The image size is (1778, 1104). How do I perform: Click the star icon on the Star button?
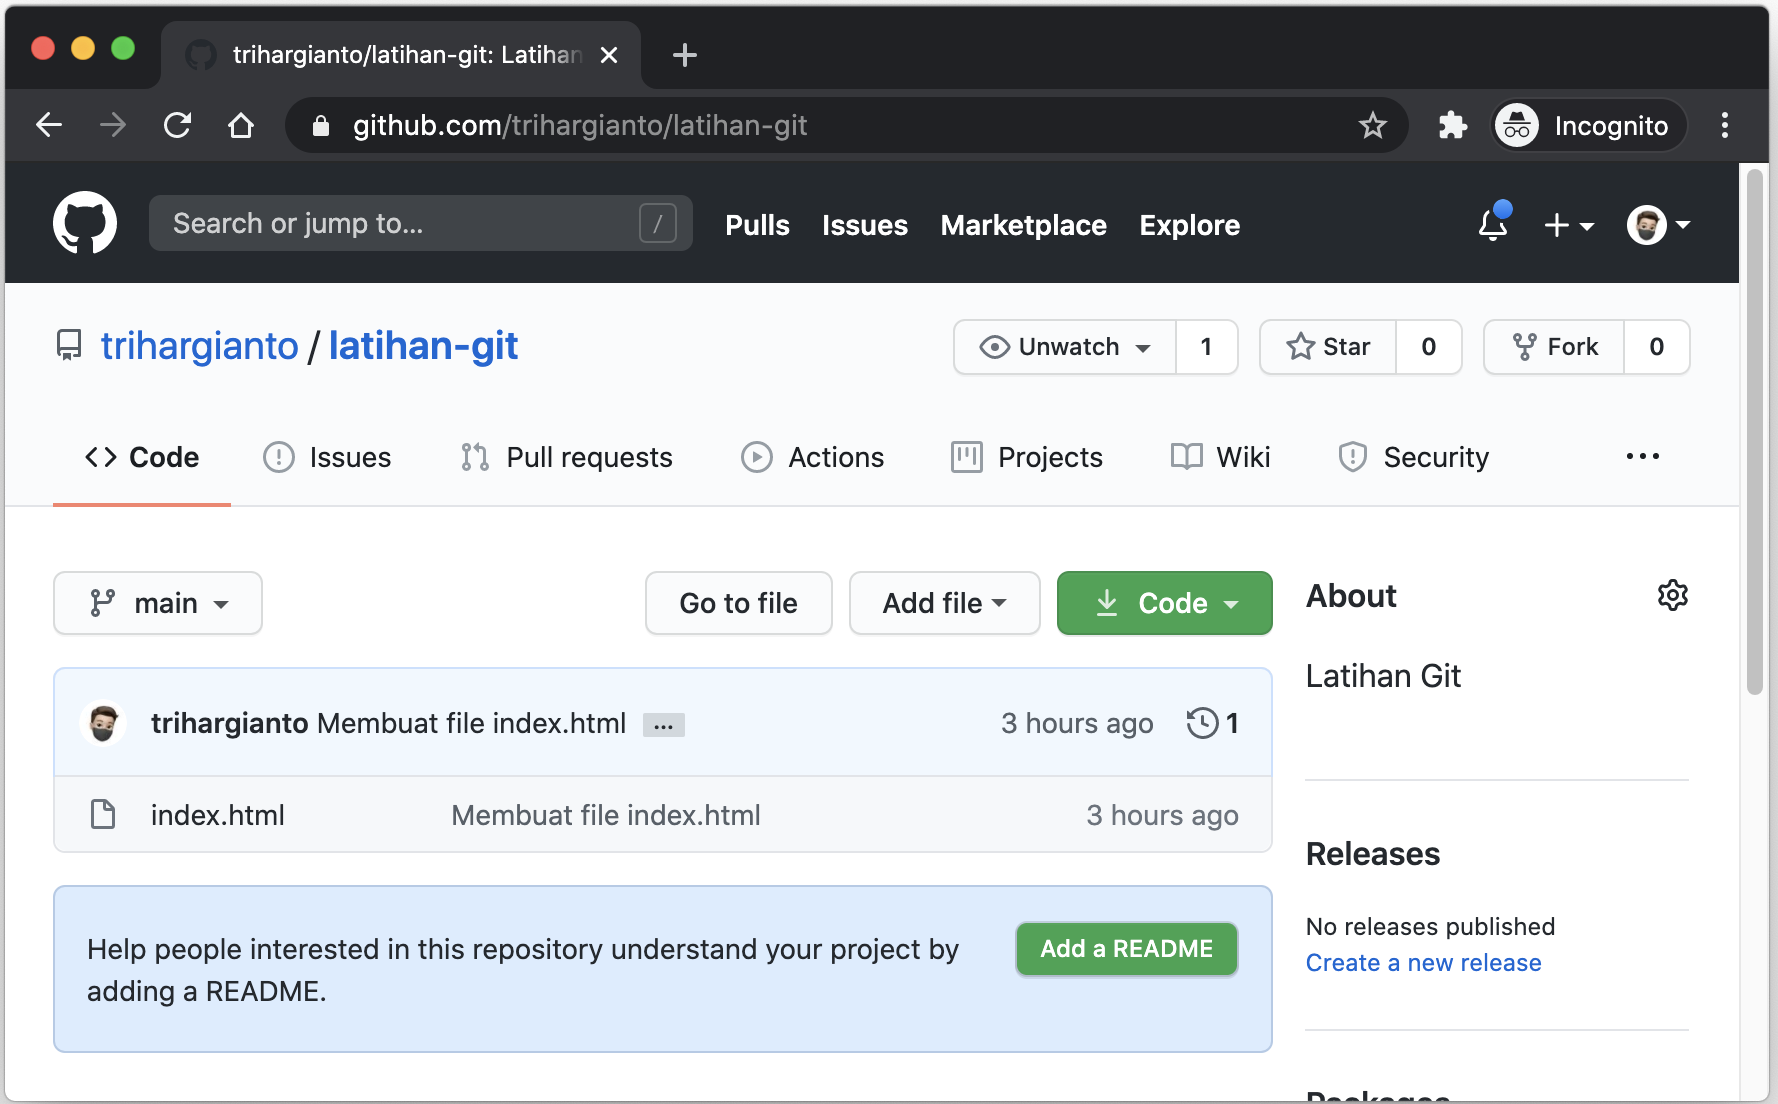(x=1301, y=347)
